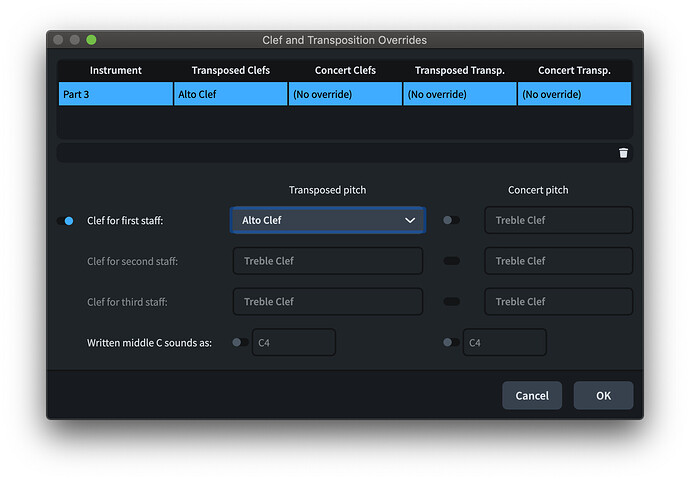Screen dimensions: 690x481
Task: Click the concert middle C input field
Action: (504, 342)
